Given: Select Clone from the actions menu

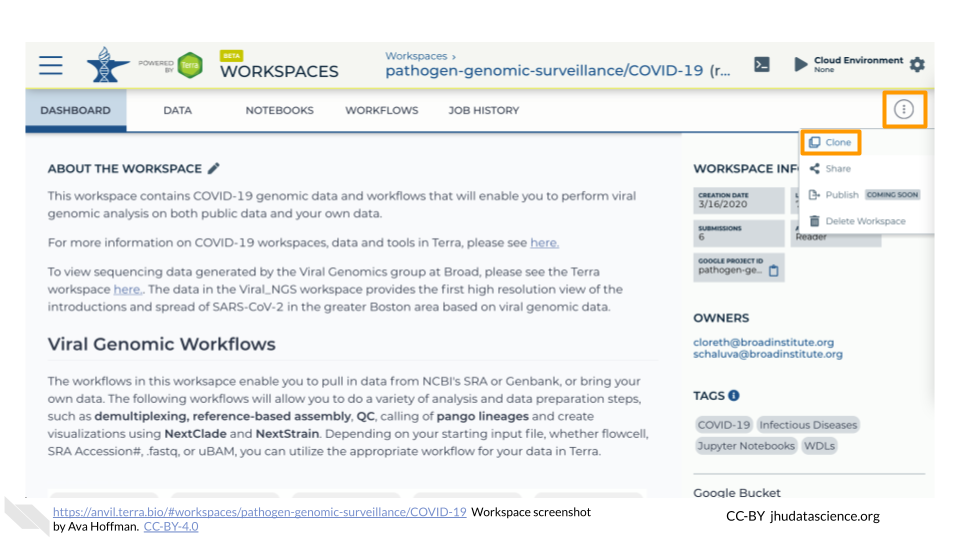Looking at the screenshot, I should 831,142.
